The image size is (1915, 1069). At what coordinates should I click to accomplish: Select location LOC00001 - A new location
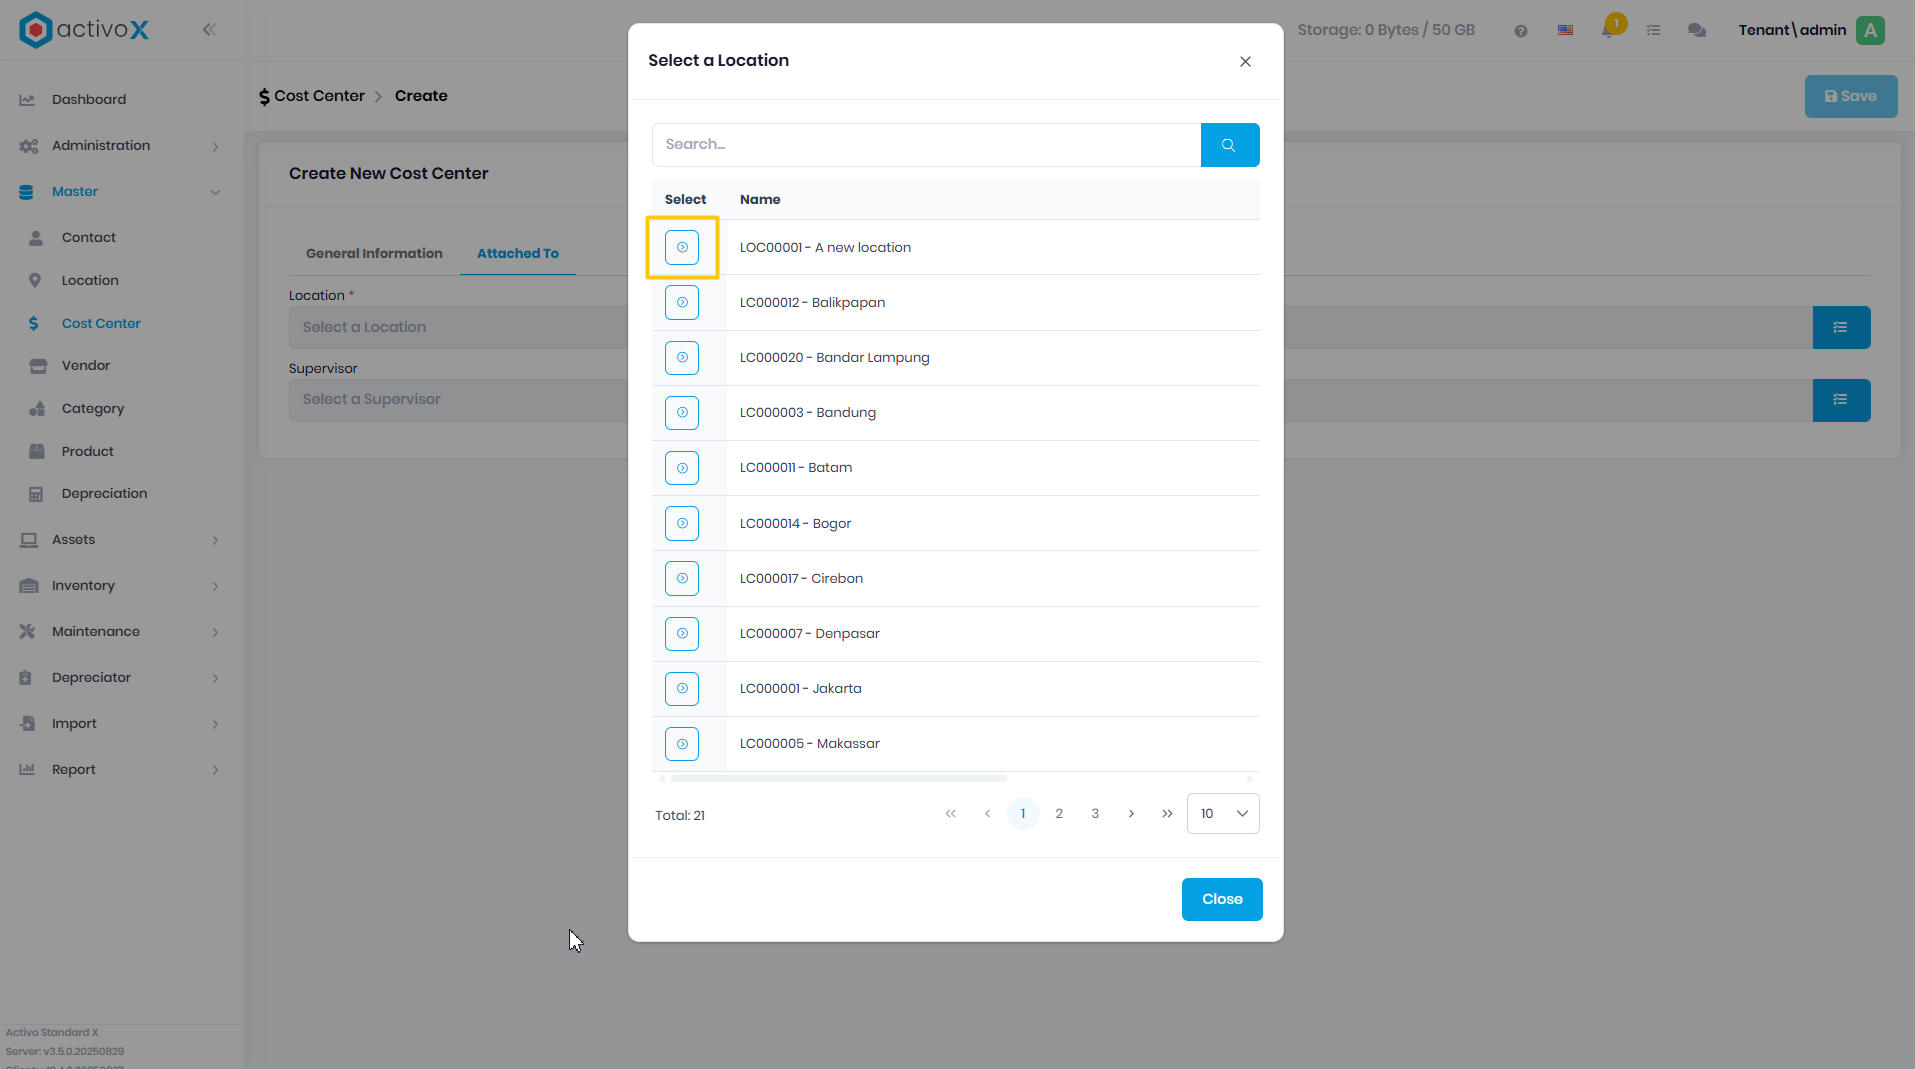click(682, 247)
